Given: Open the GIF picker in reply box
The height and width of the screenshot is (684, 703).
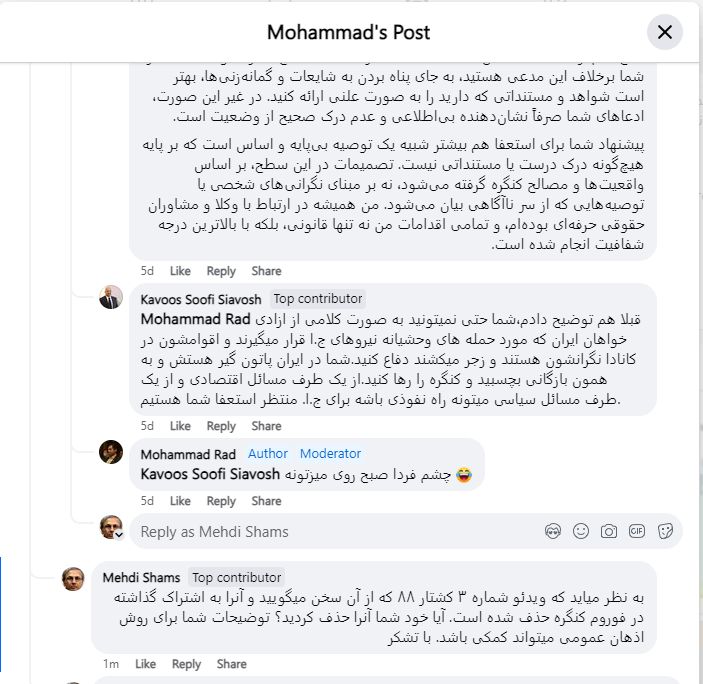Looking at the screenshot, I should point(637,531).
